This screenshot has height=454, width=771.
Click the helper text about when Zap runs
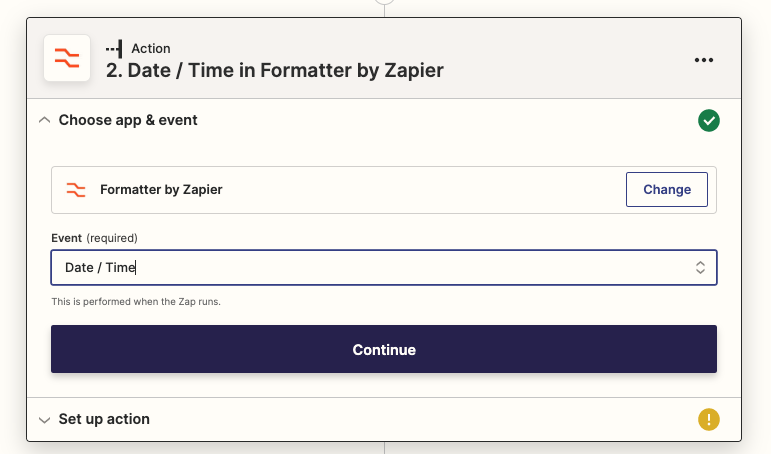point(135,301)
